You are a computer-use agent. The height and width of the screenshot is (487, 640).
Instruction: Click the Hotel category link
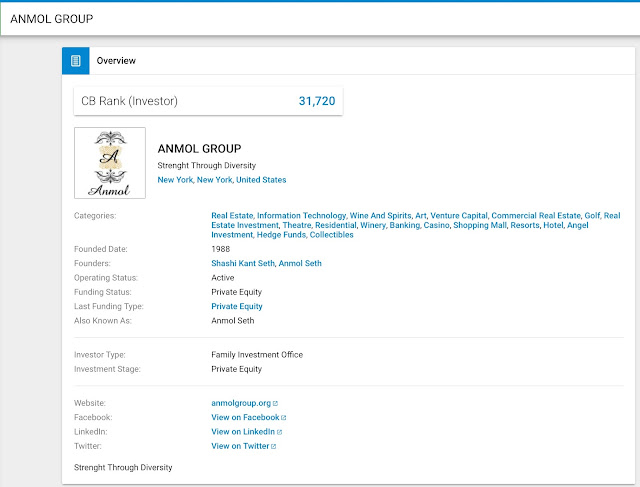click(553, 225)
